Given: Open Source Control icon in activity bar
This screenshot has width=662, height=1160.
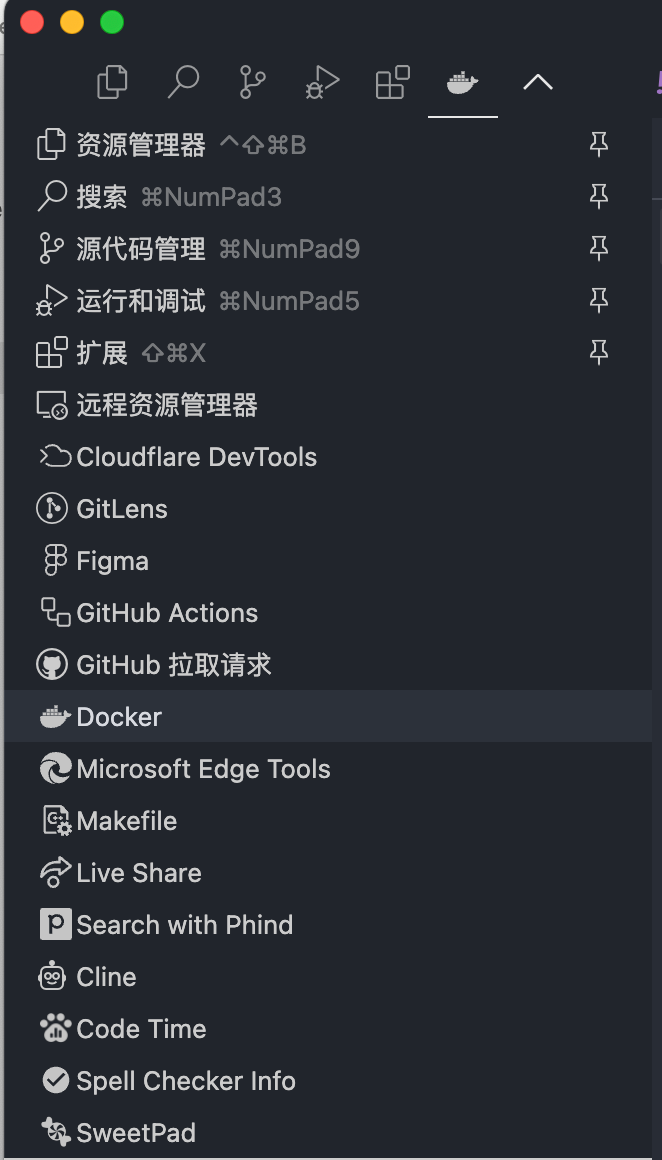Looking at the screenshot, I should coord(252,83).
